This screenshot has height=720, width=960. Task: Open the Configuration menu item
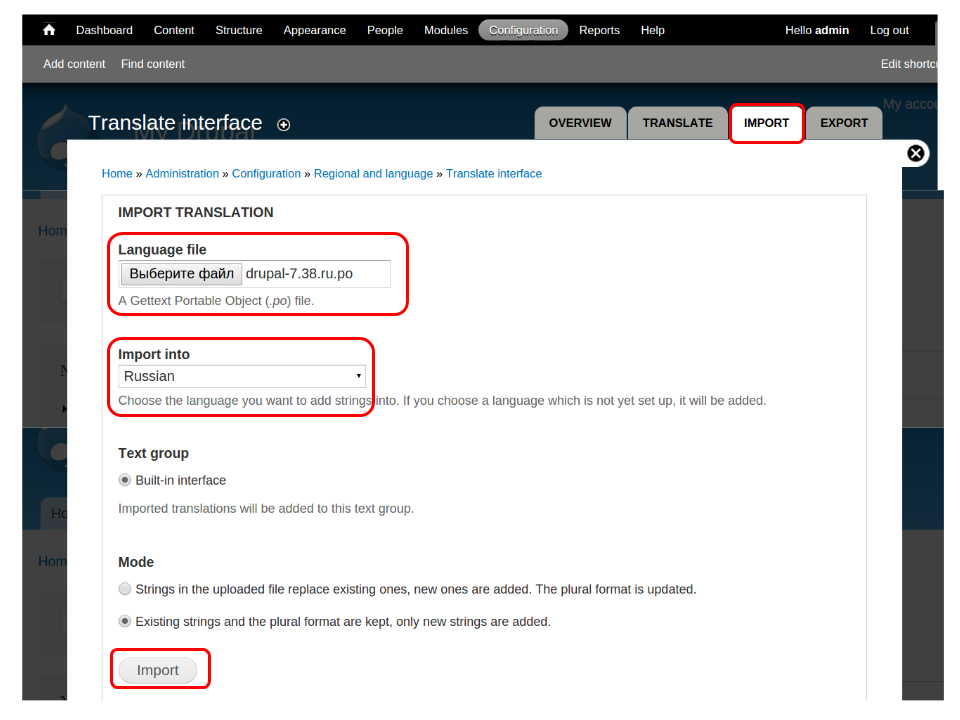tap(523, 30)
